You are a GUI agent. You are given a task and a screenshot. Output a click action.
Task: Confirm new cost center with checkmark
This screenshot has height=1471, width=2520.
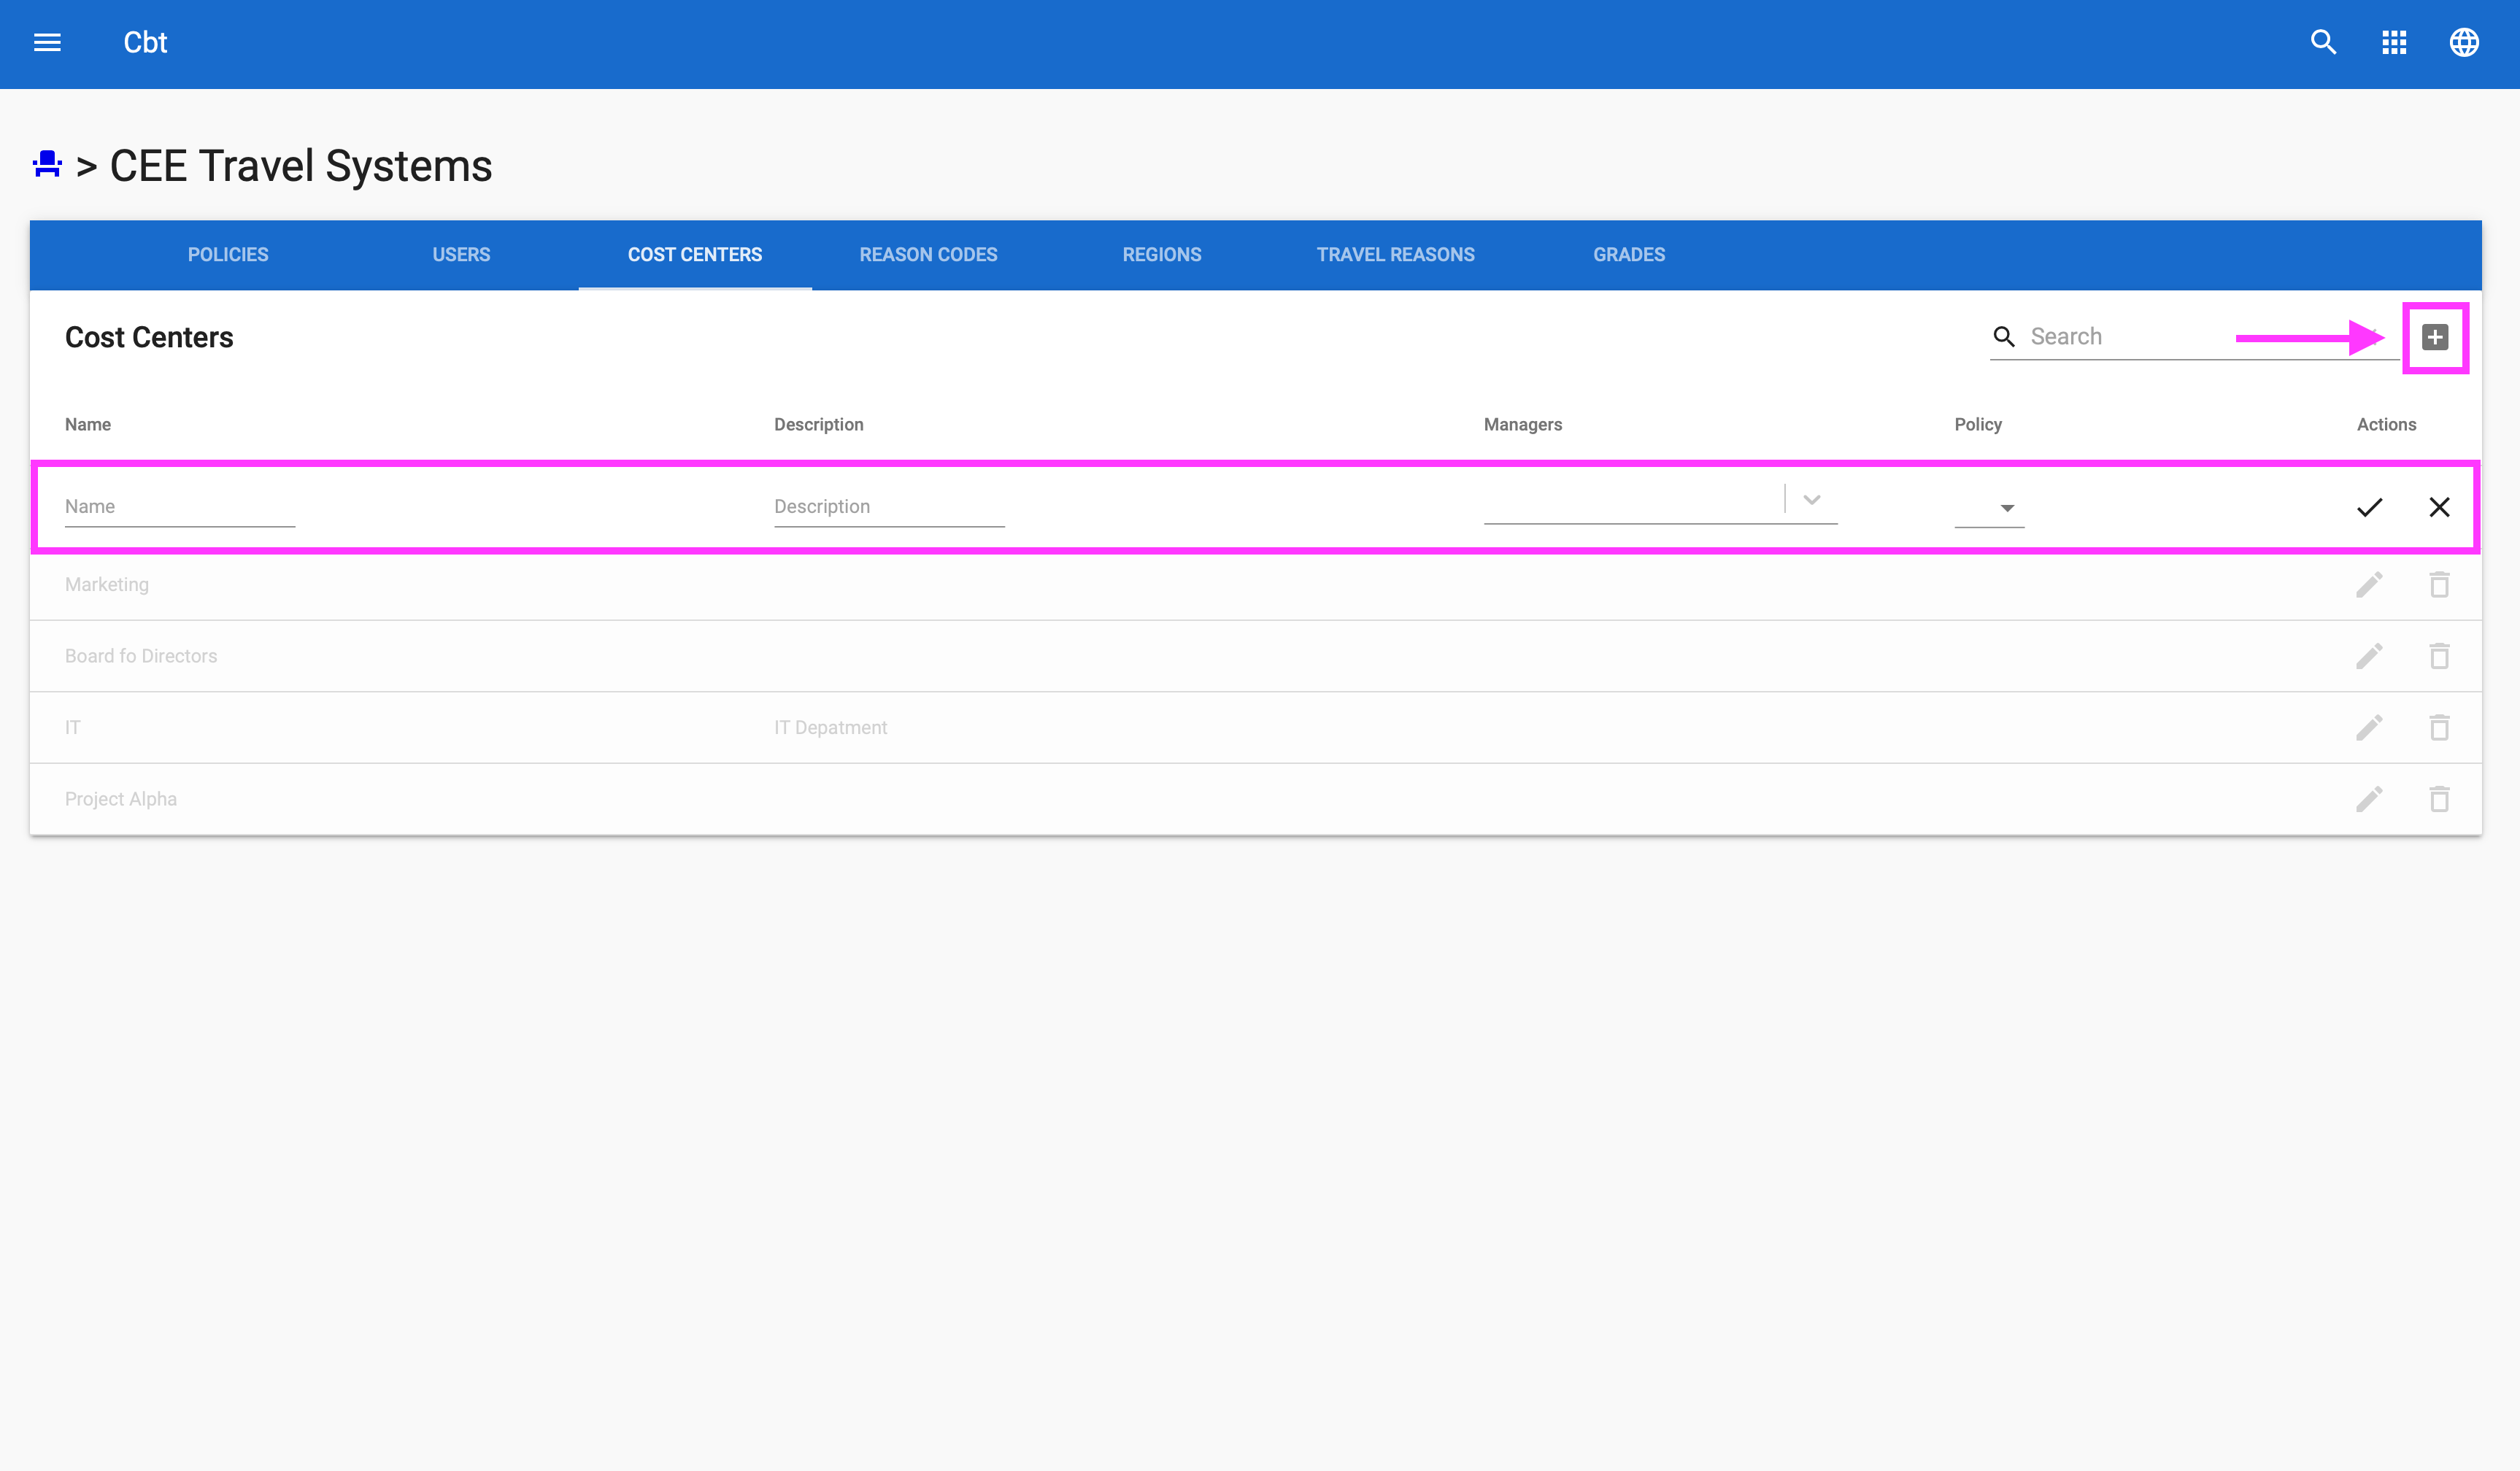click(x=2369, y=507)
